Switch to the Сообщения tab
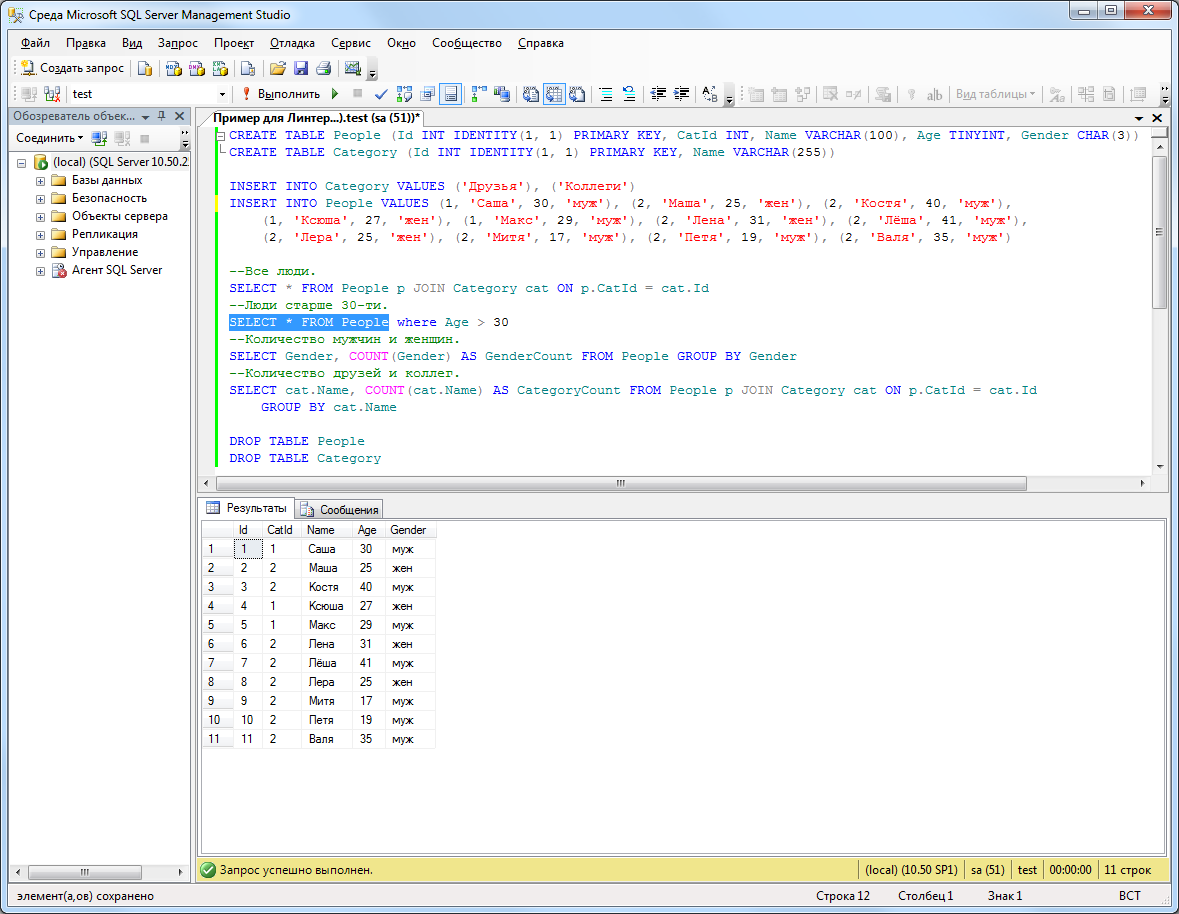 (x=340, y=510)
